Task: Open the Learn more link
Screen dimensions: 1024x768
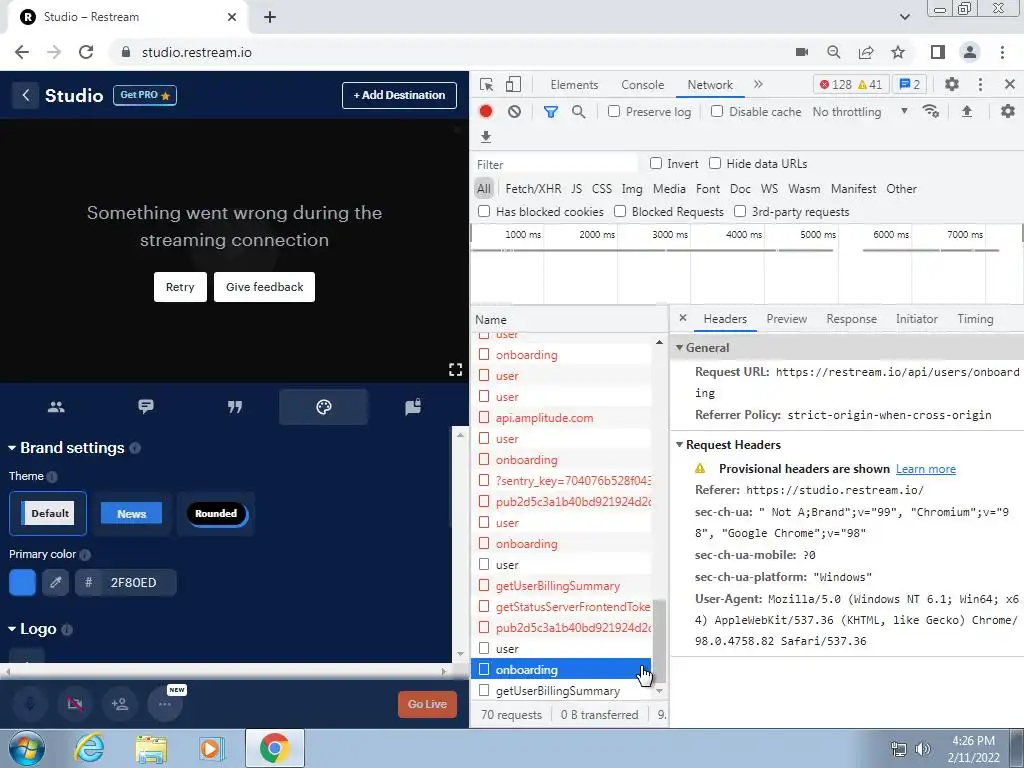Action: [x=925, y=469]
